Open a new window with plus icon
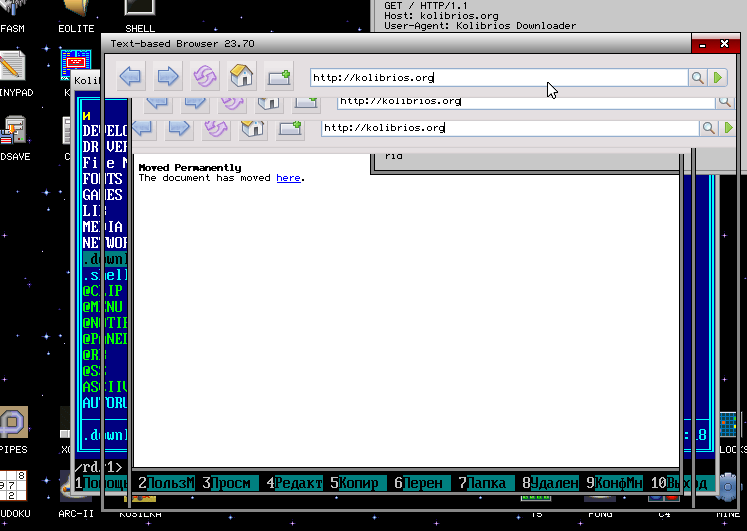 click(278, 77)
